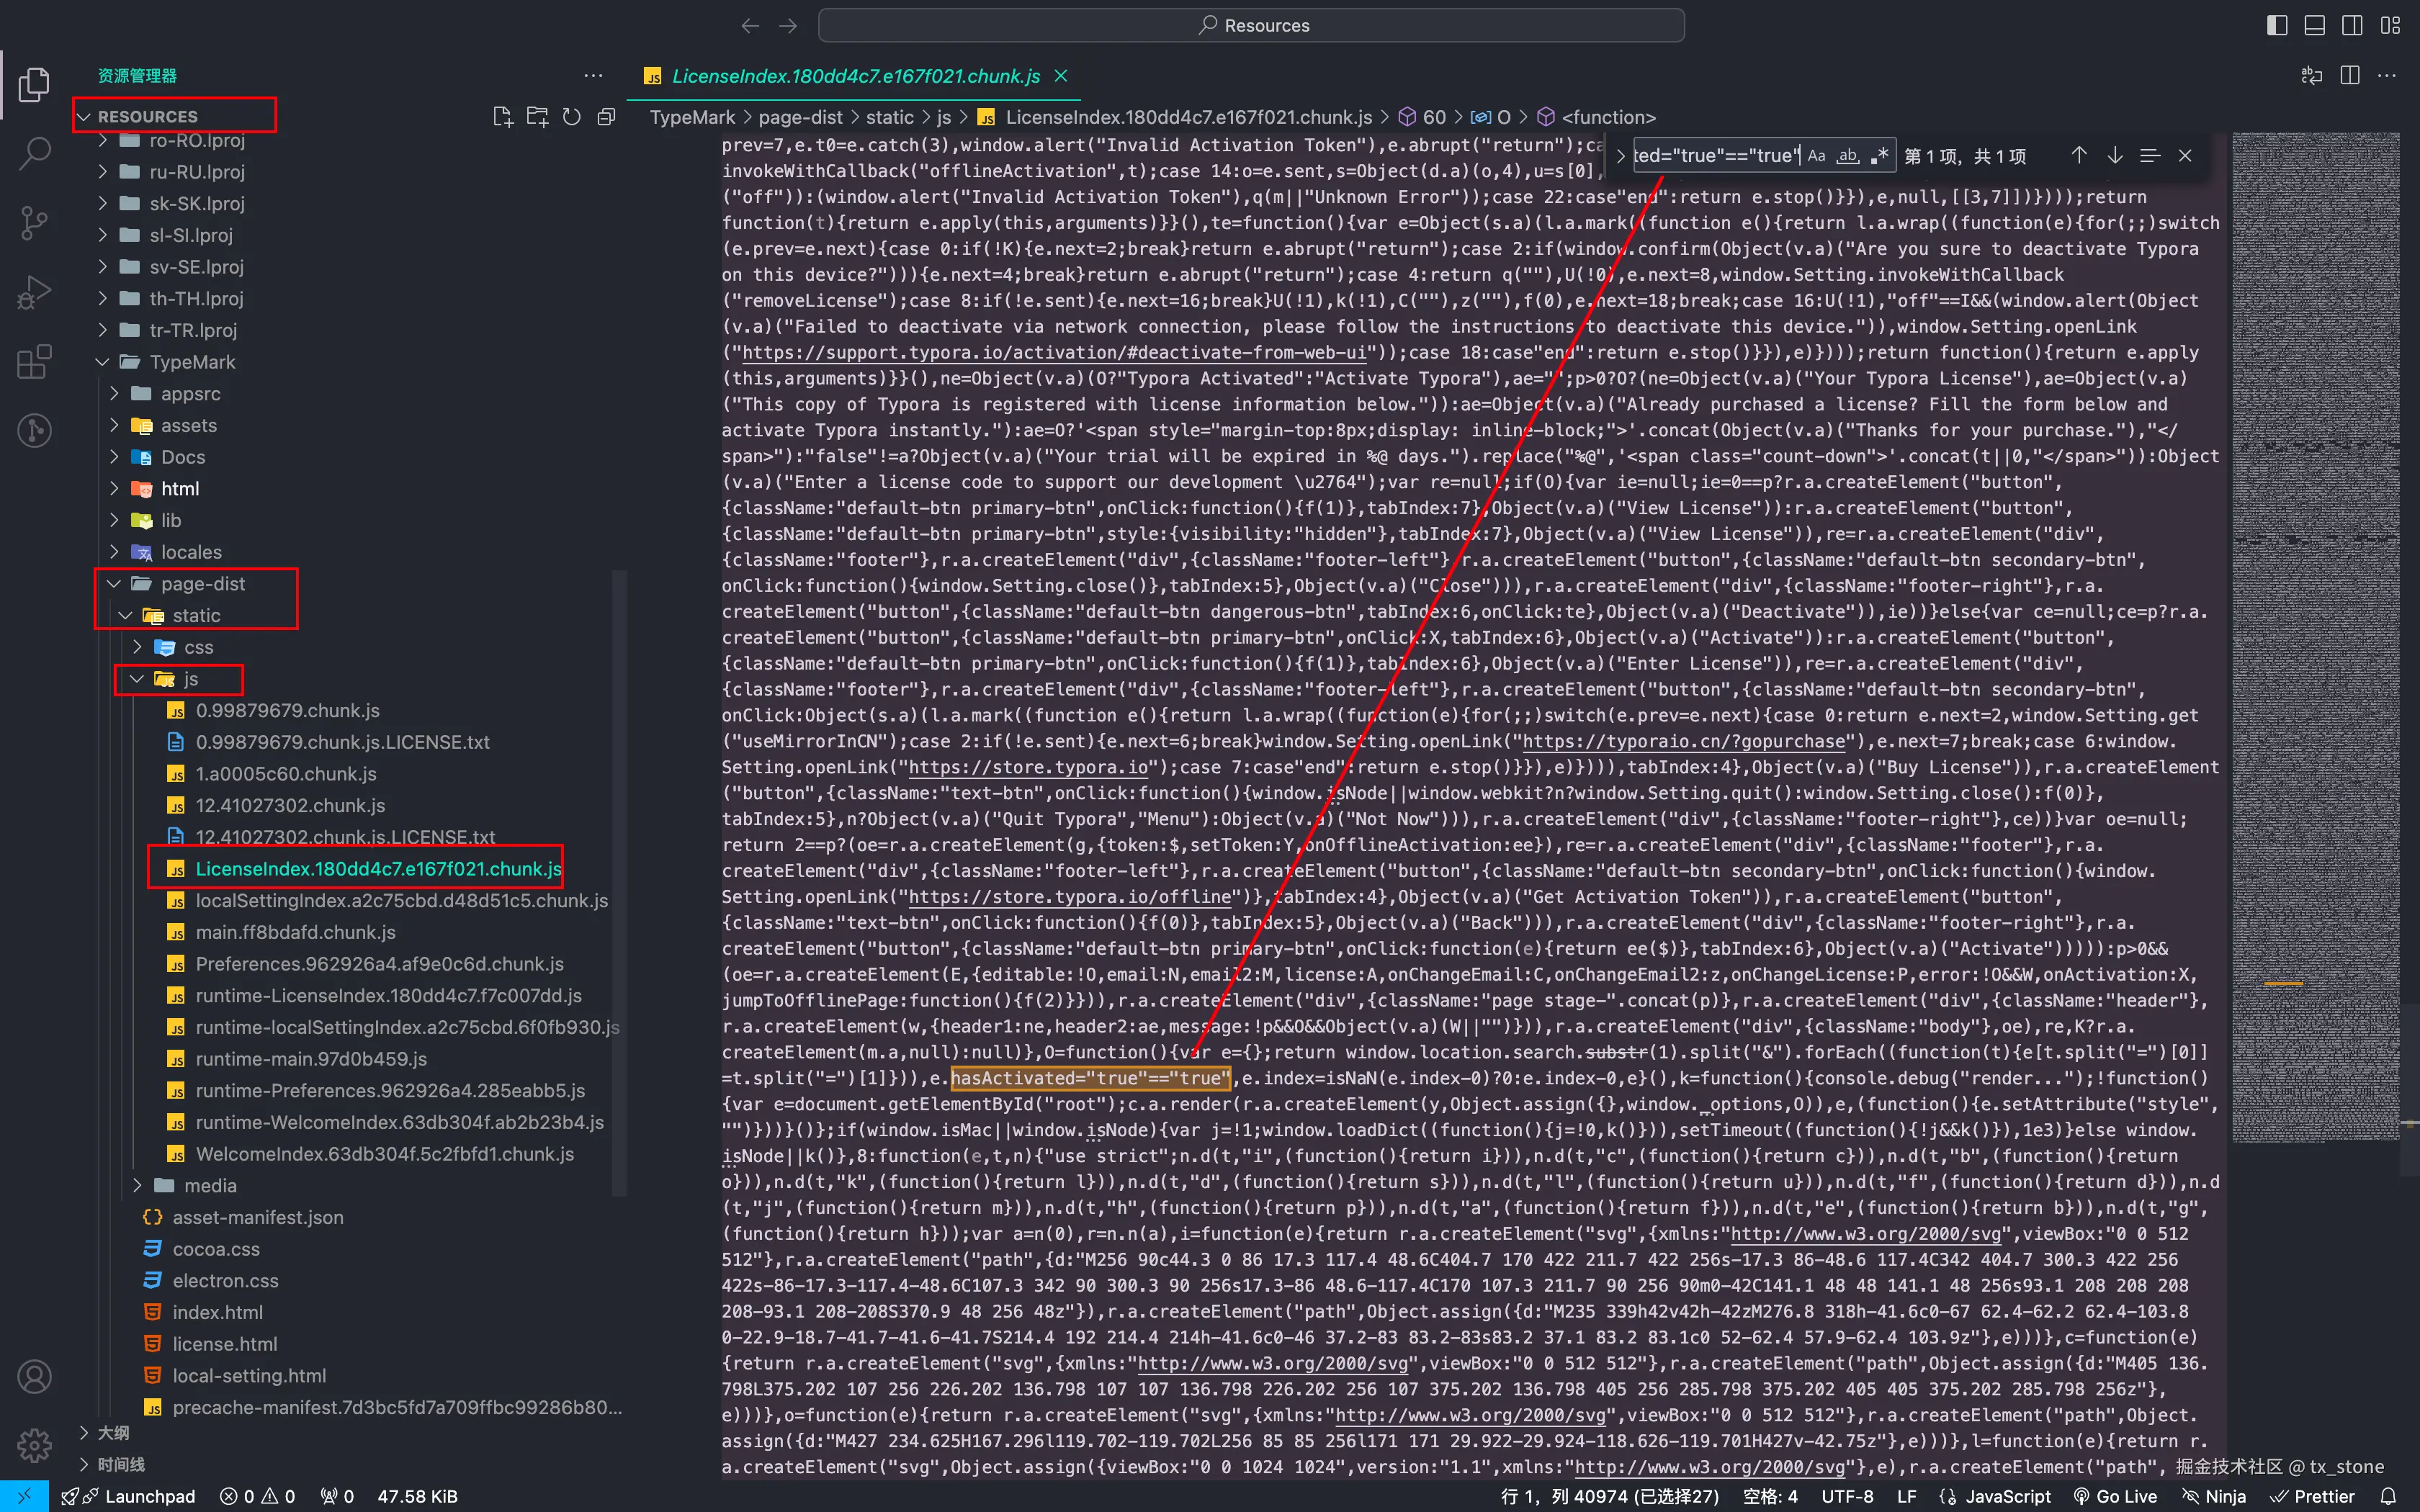Click the New File icon in explorer

point(503,117)
